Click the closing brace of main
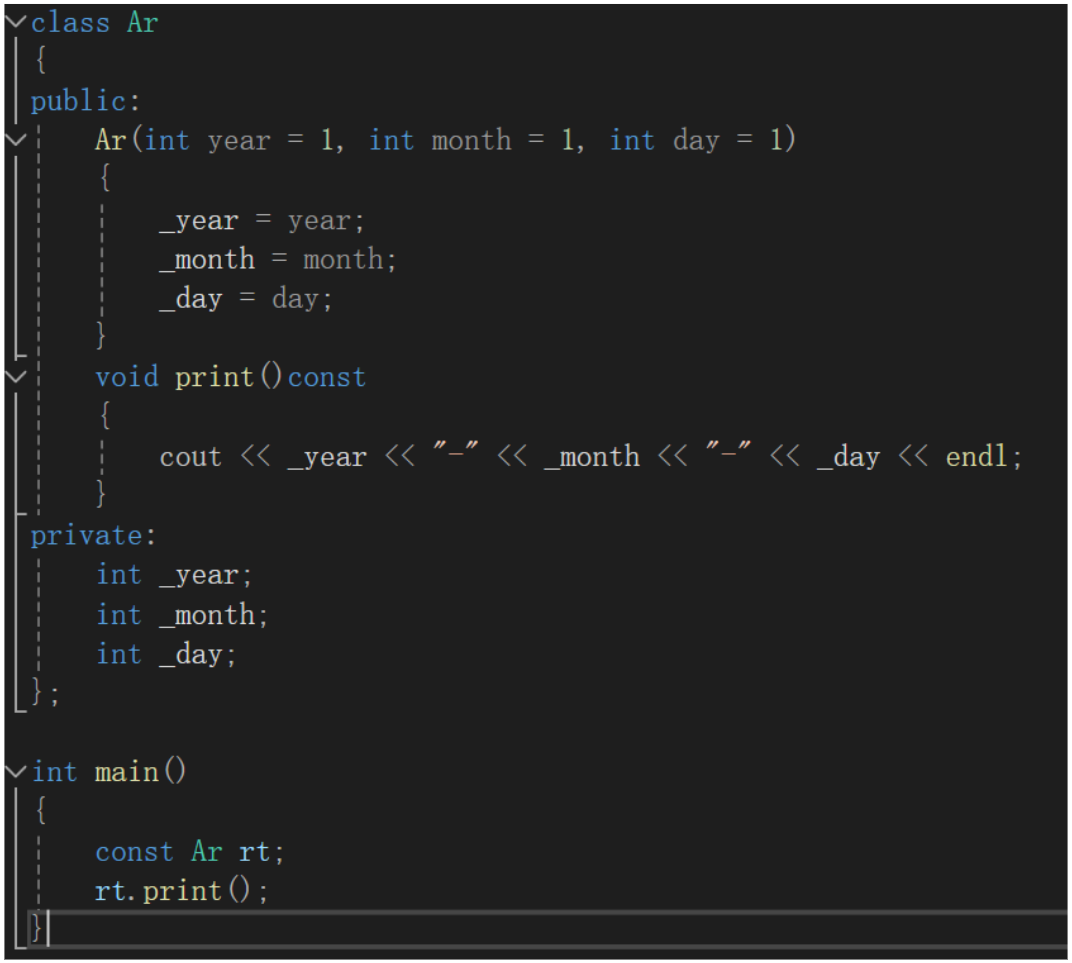The image size is (1072, 963). point(34,928)
